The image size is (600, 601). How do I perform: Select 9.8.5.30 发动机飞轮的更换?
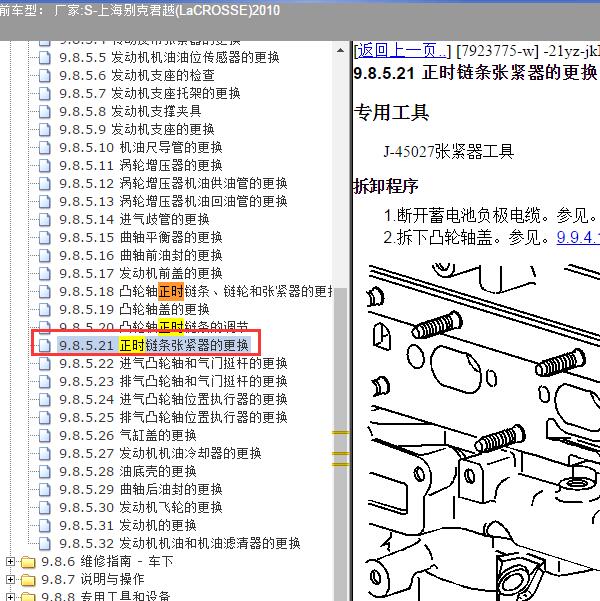point(141,507)
